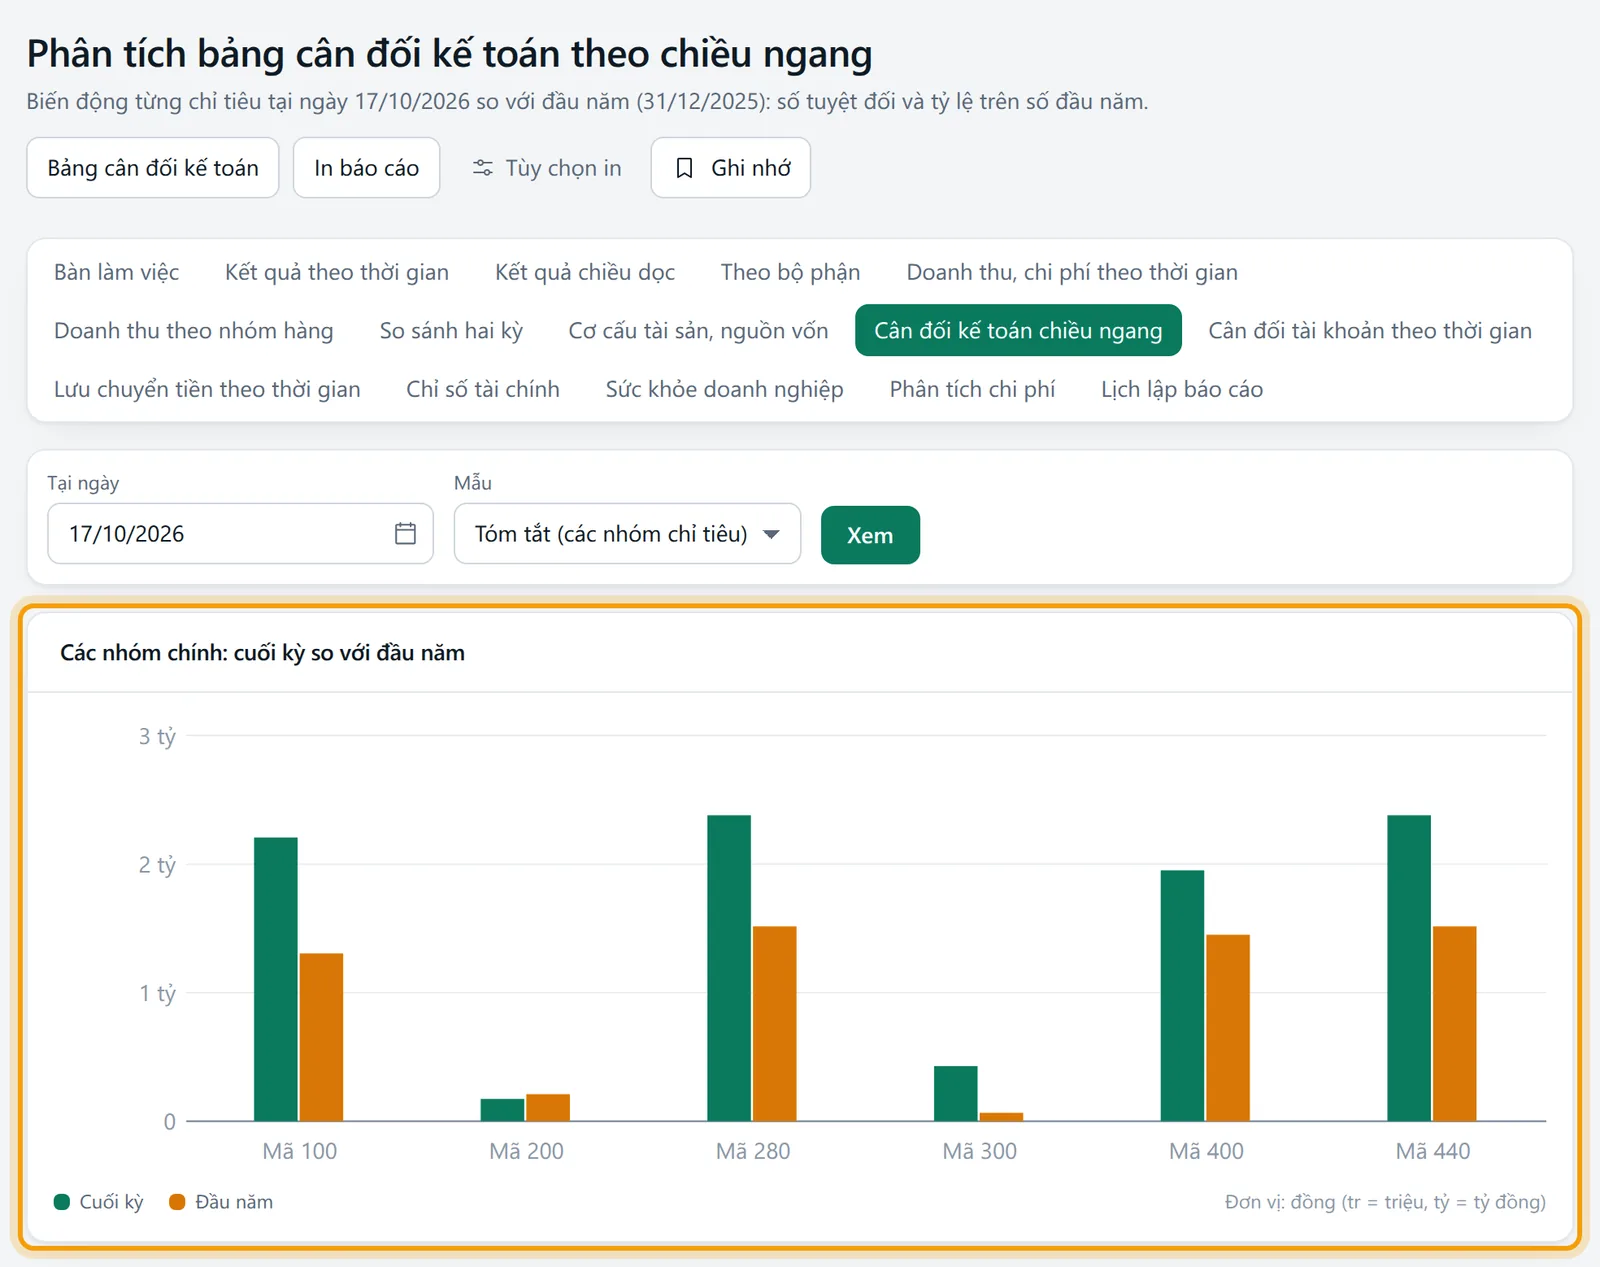Click orange Đầu năm bar for Mã 440

click(1455, 1024)
